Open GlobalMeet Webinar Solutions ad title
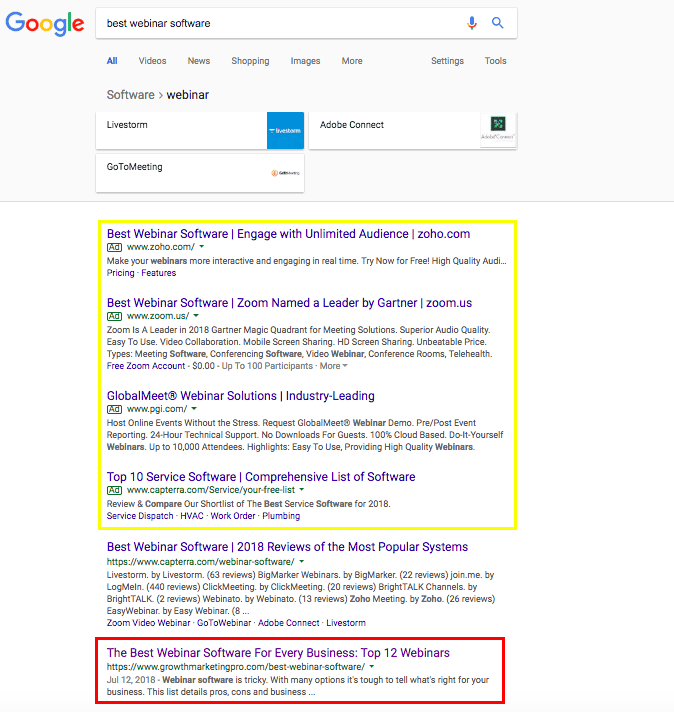The height and width of the screenshot is (712, 674). [241, 396]
